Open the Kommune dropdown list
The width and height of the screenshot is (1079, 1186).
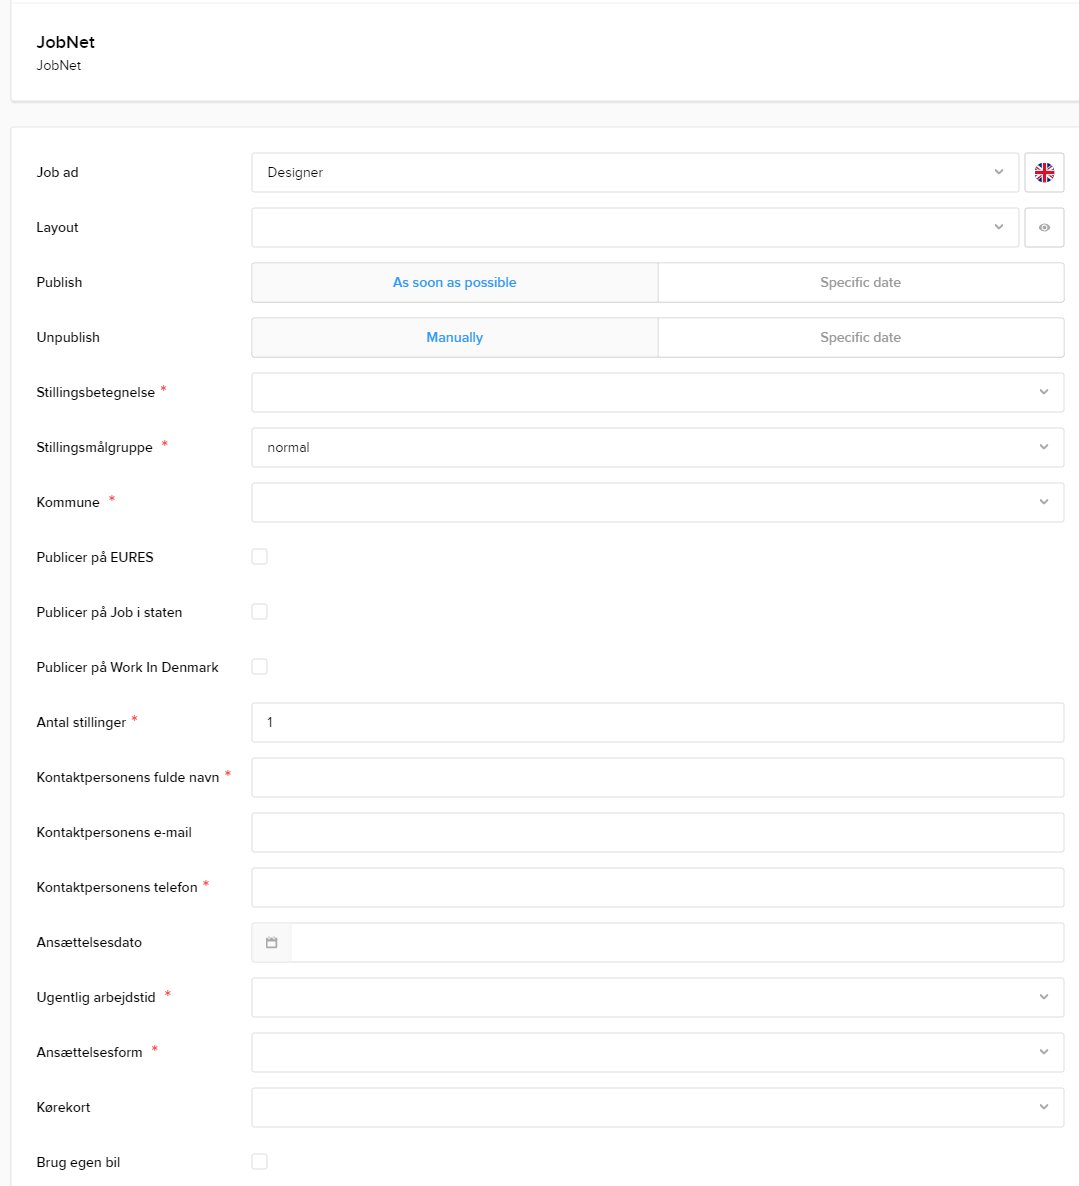click(x=657, y=502)
